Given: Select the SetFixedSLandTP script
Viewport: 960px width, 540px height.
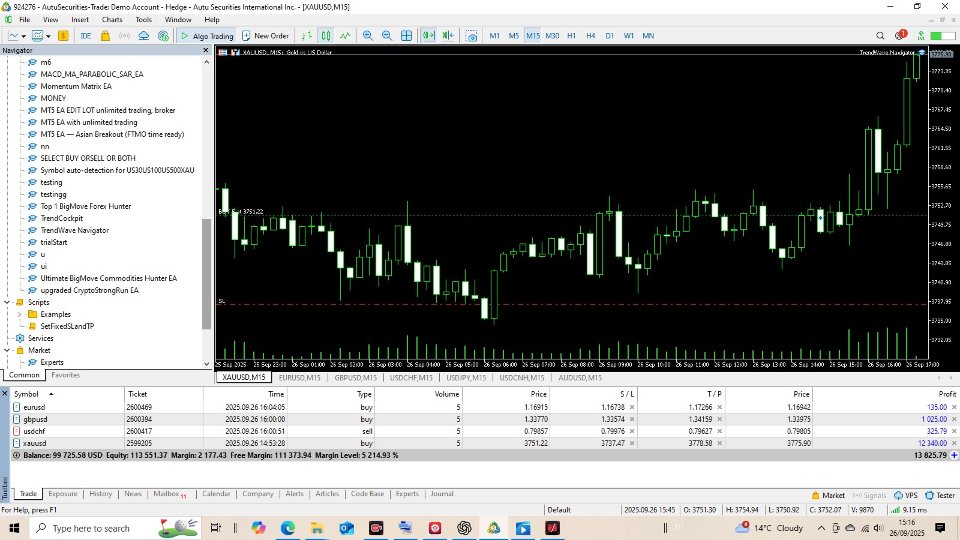Looking at the screenshot, I should tap(67, 326).
